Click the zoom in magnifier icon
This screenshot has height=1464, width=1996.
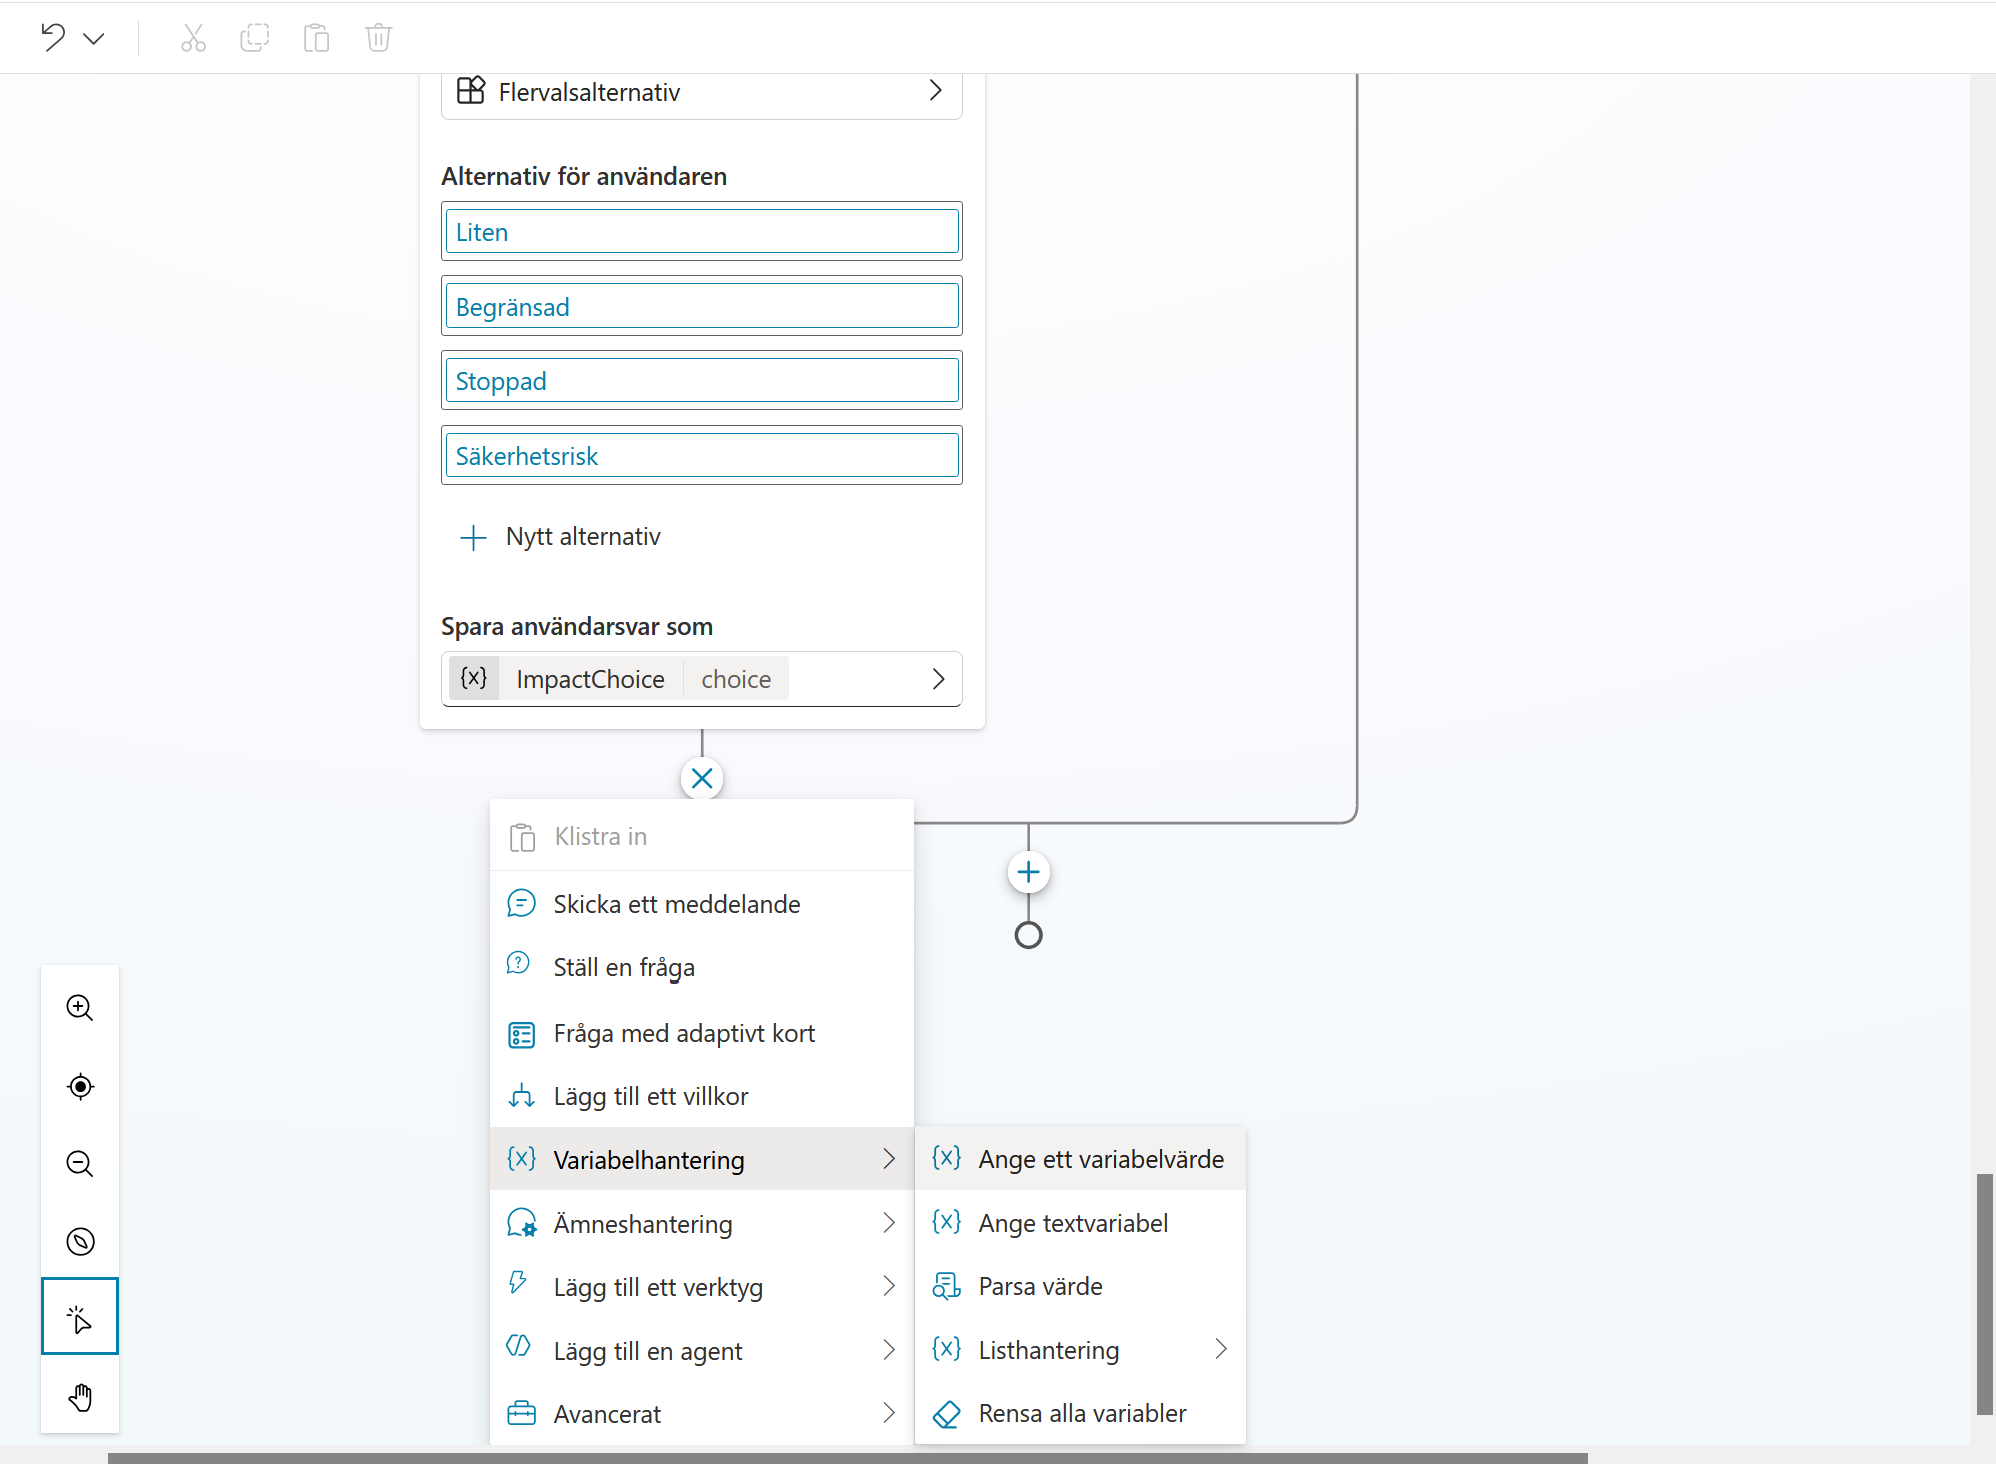[80, 1008]
